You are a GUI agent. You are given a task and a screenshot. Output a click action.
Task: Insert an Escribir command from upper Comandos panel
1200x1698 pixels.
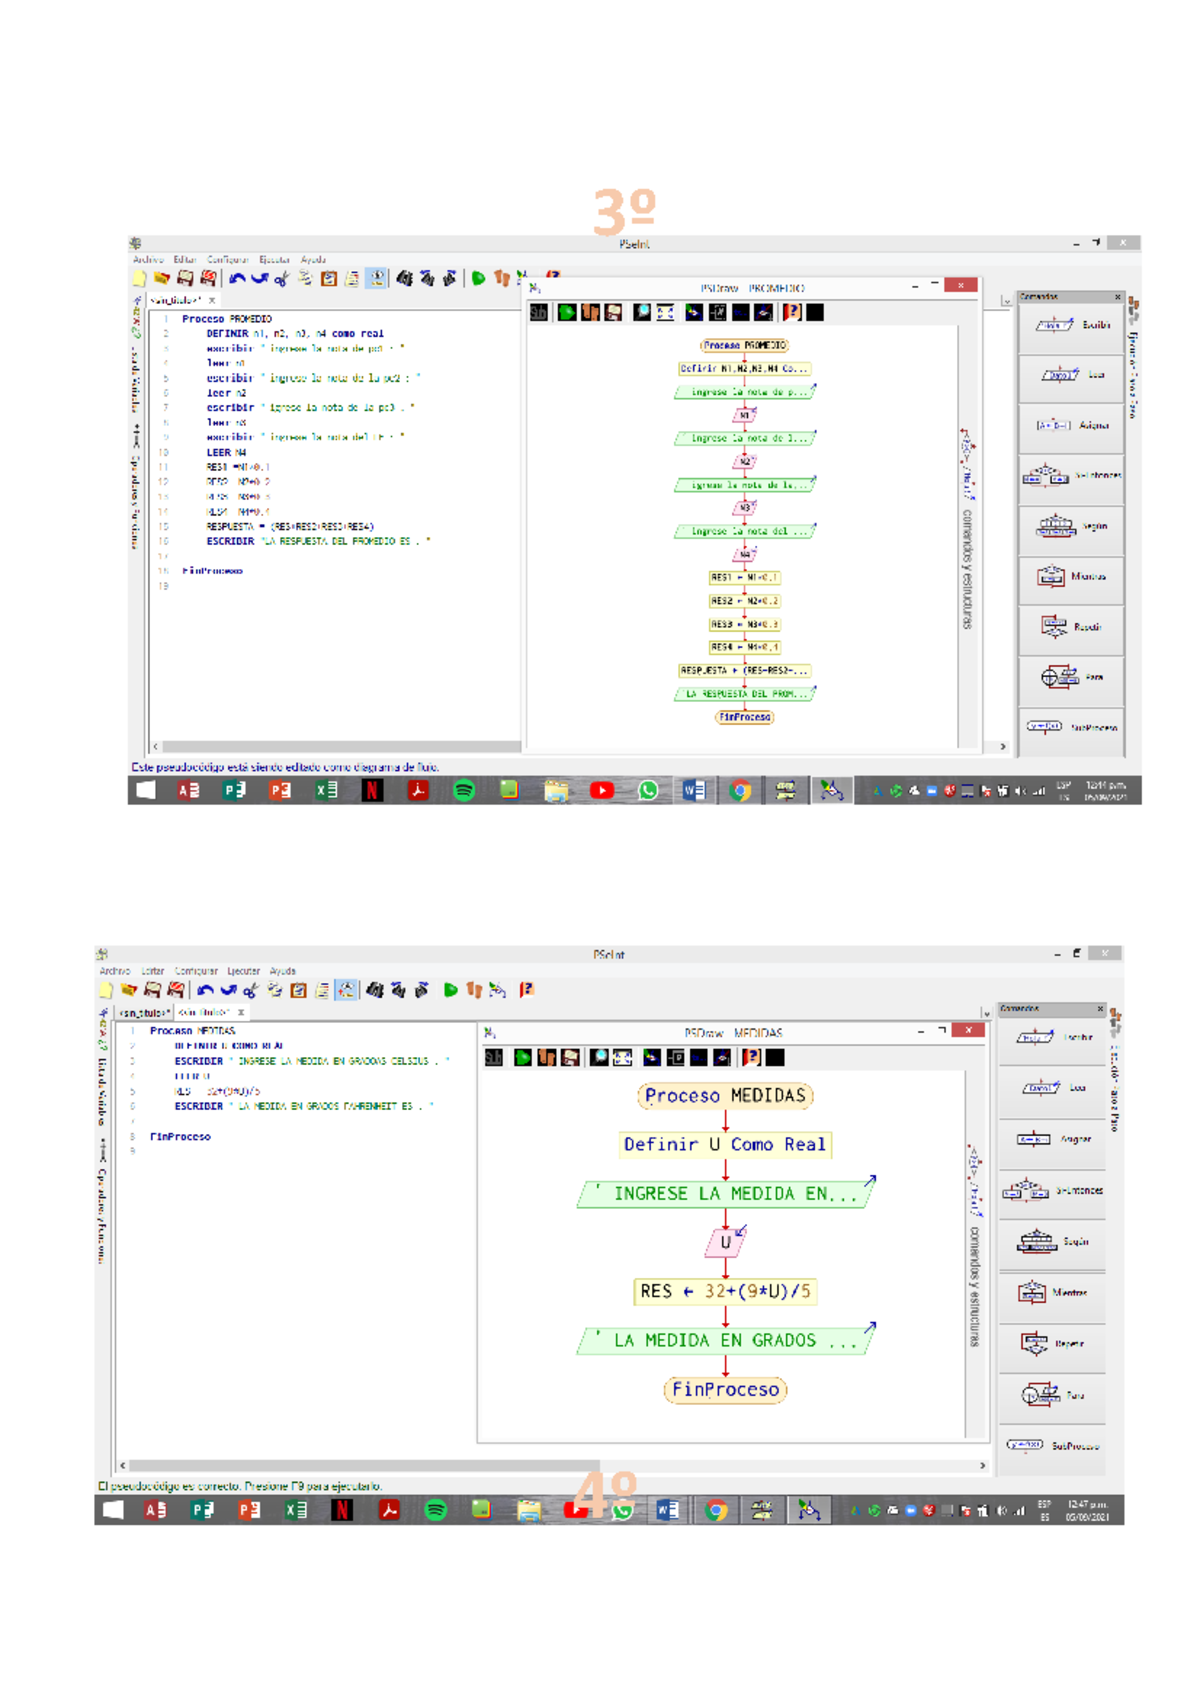coord(1071,325)
